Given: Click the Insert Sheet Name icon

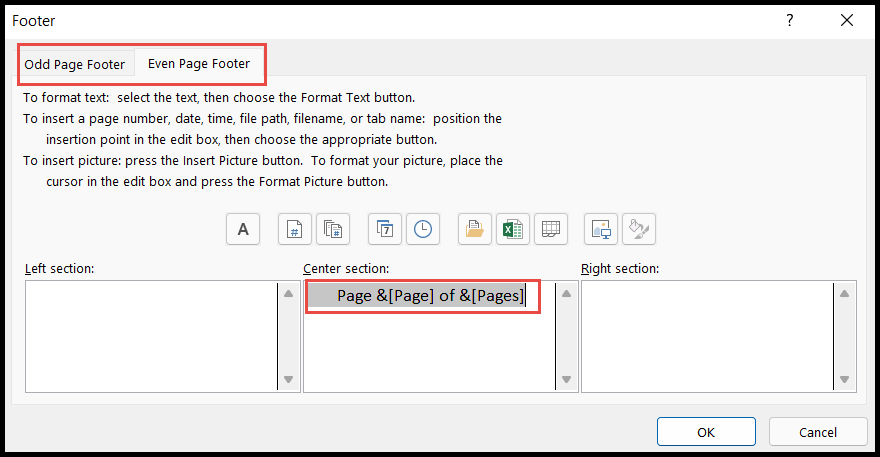Looking at the screenshot, I should (x=550, y=229).
